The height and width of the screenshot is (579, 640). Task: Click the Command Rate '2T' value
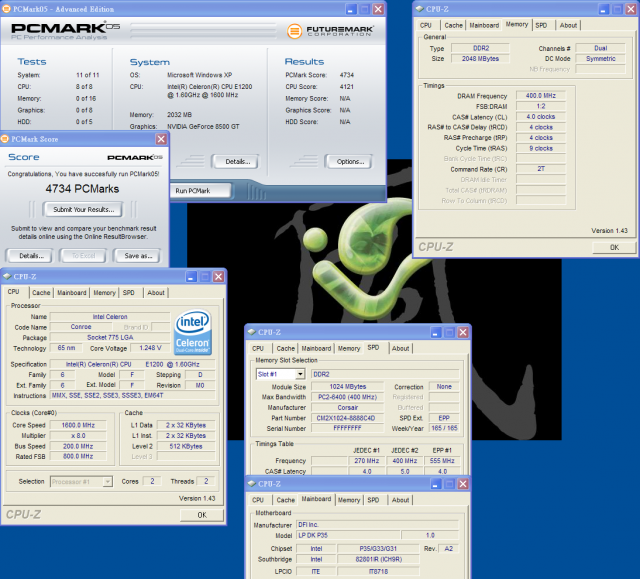point(541,169)
